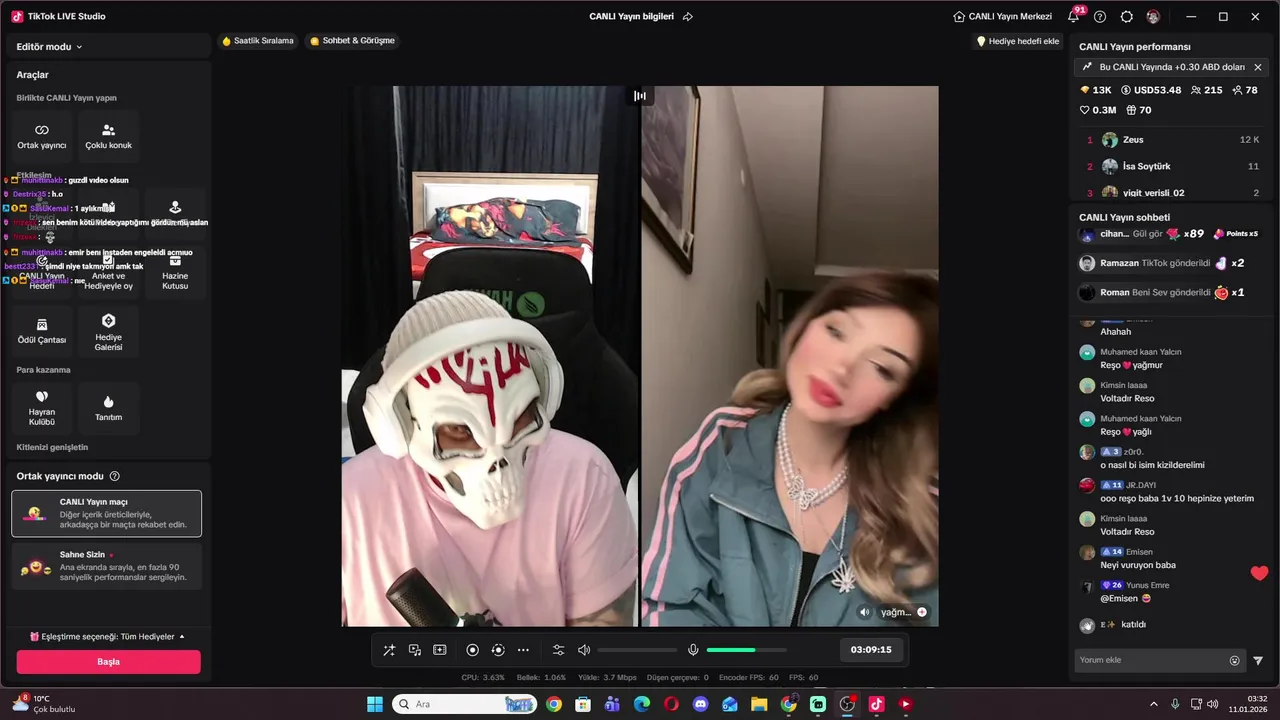The image size is (1280, 720).
Task: Open the emoji picker in comment box
Action: pos(1234,660)
